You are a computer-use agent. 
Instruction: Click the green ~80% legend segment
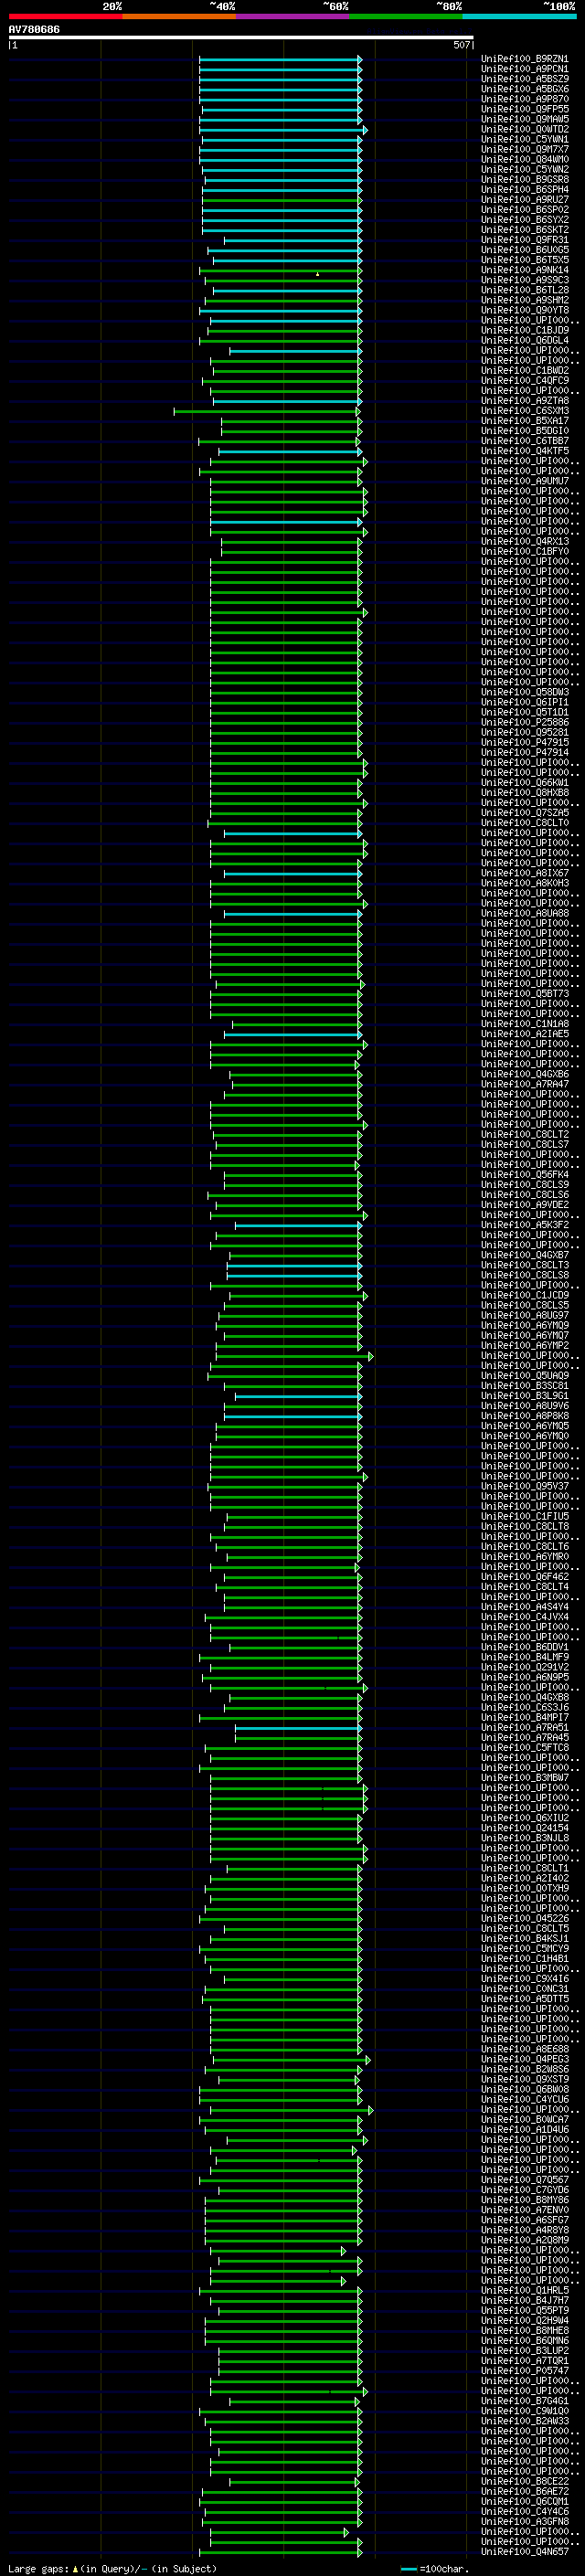pyautogui.click(x=406, y=16)
